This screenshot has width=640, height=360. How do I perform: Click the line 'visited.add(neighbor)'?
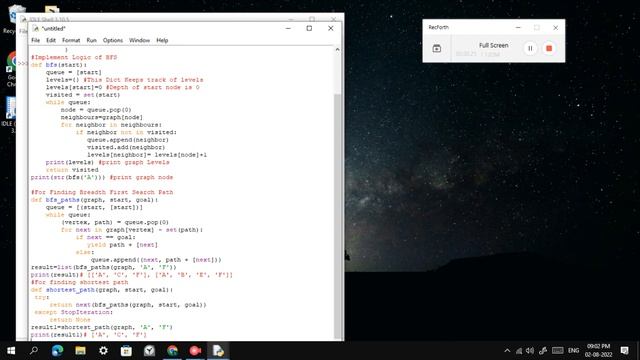pos(126,147)
